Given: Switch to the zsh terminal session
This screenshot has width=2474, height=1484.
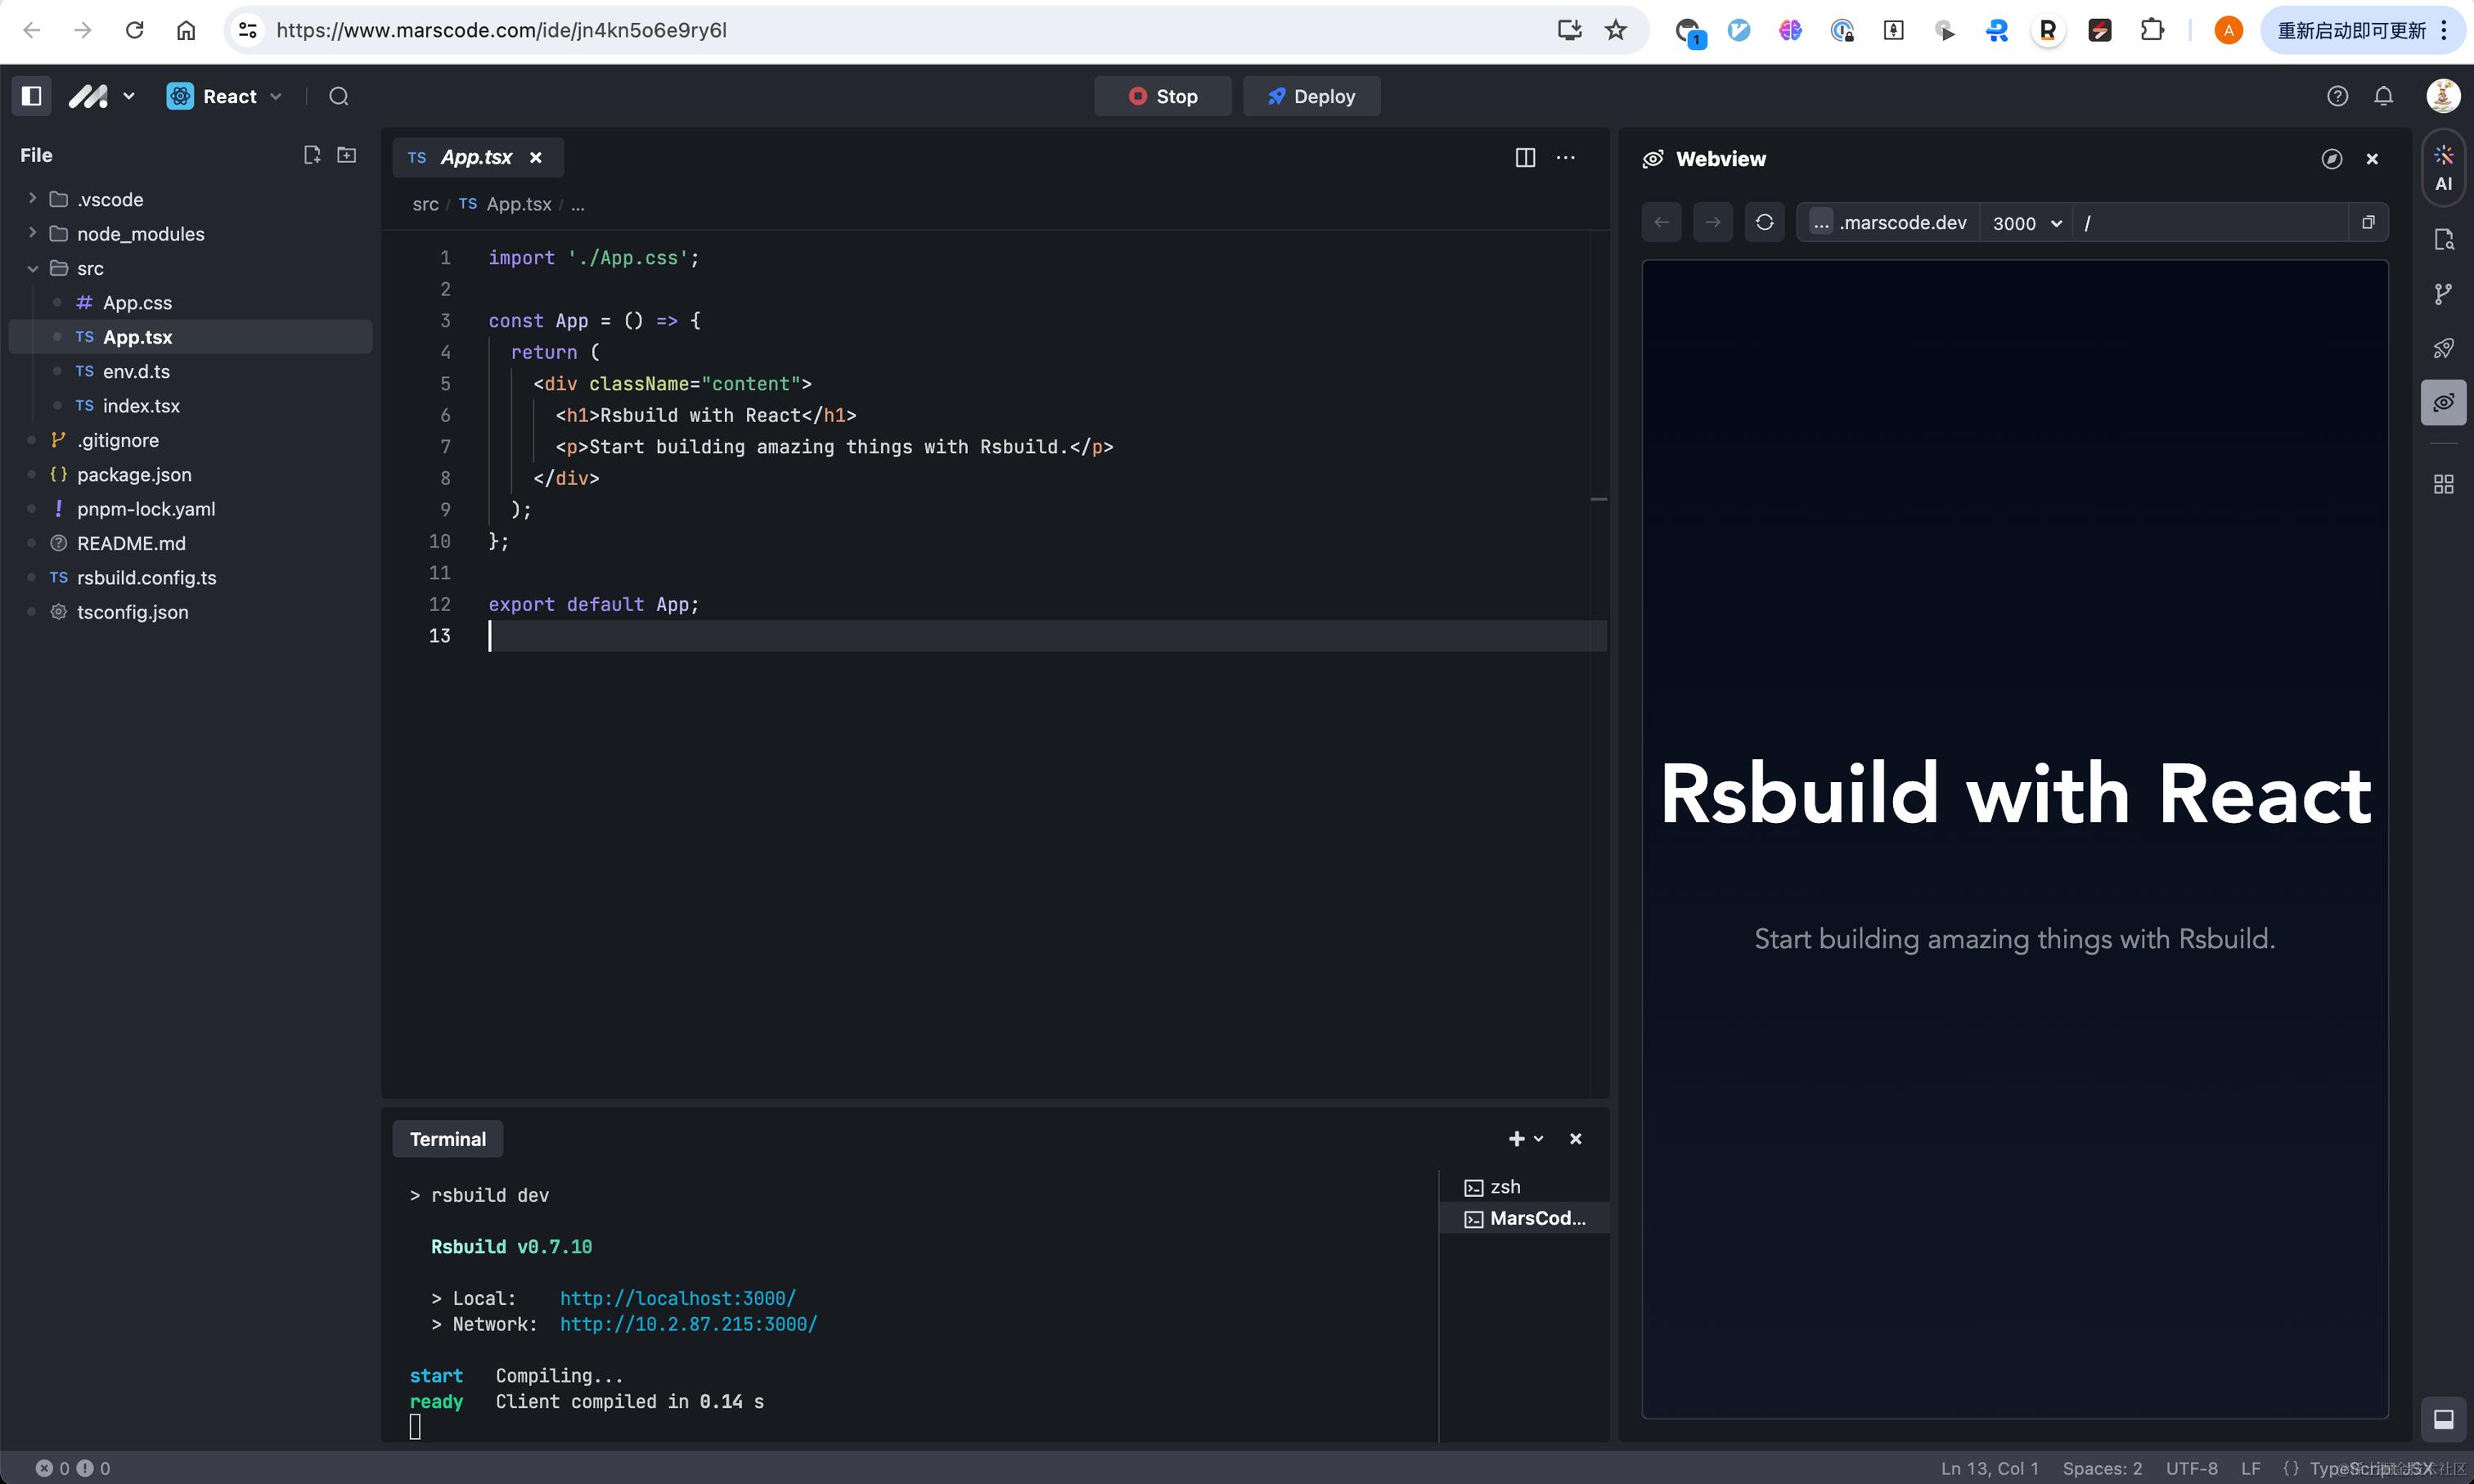Looking at the screenshot, I should pos(1504,1187).
